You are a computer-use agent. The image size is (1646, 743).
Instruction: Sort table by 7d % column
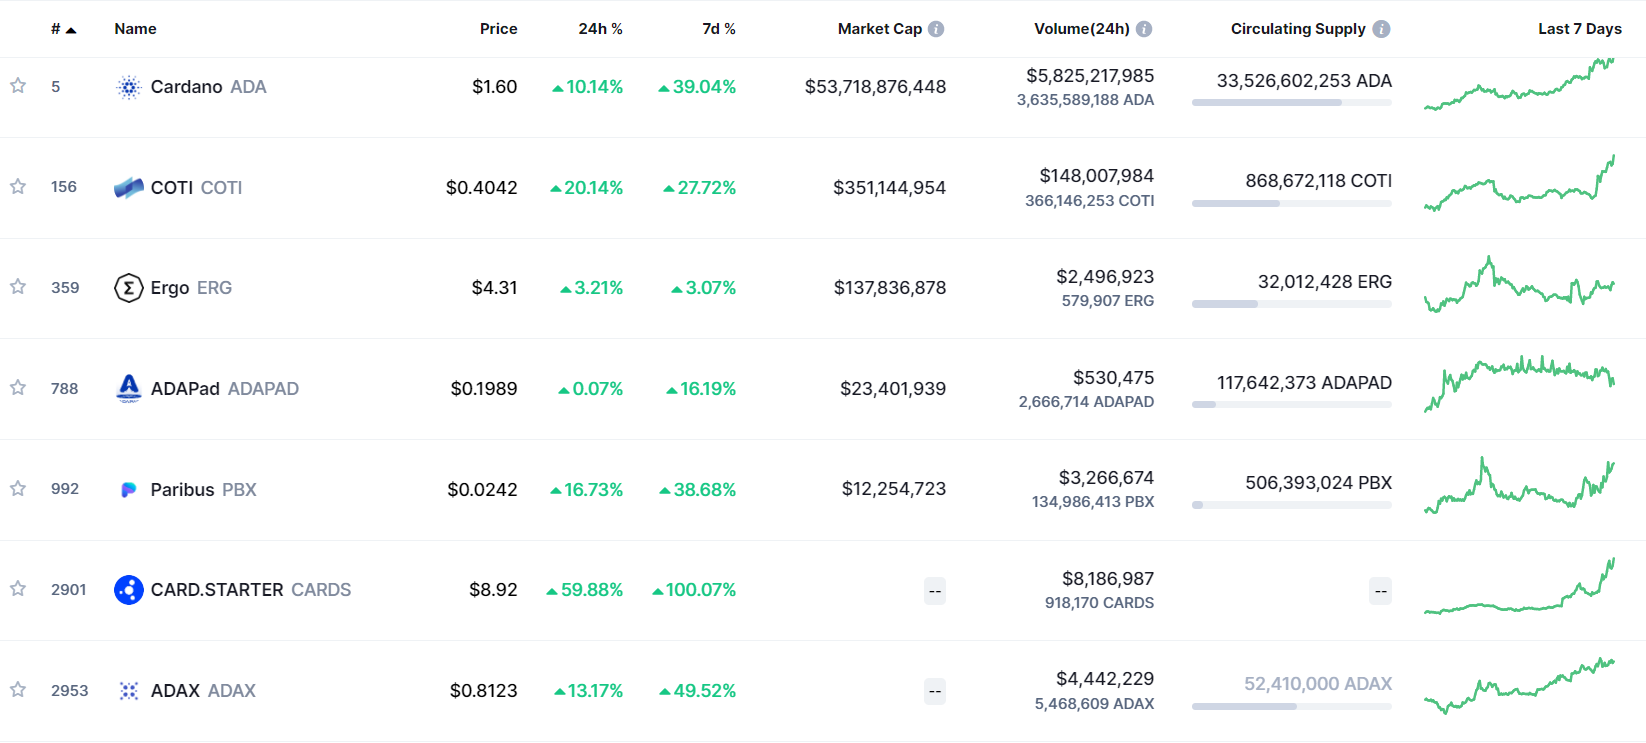[718, 29]
